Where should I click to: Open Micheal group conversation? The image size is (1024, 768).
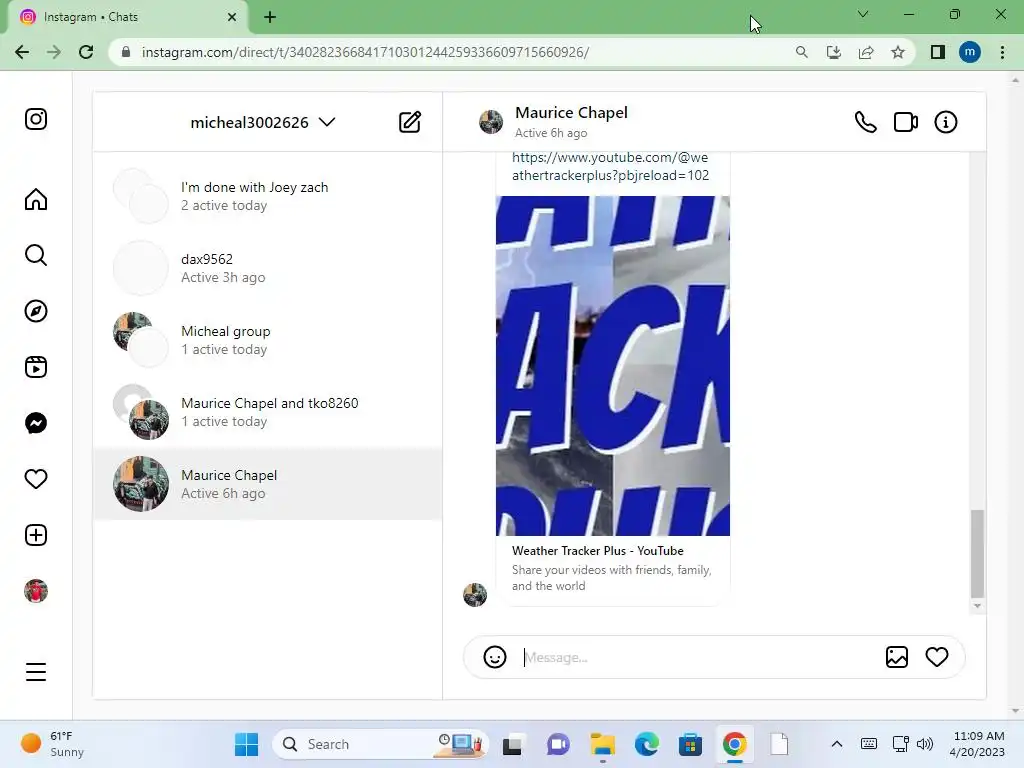tap(268, 340)
